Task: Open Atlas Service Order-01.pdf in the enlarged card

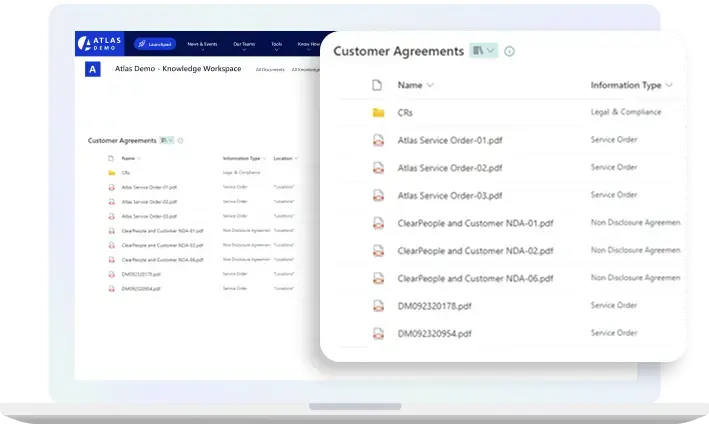Action: tap(450, 141)
